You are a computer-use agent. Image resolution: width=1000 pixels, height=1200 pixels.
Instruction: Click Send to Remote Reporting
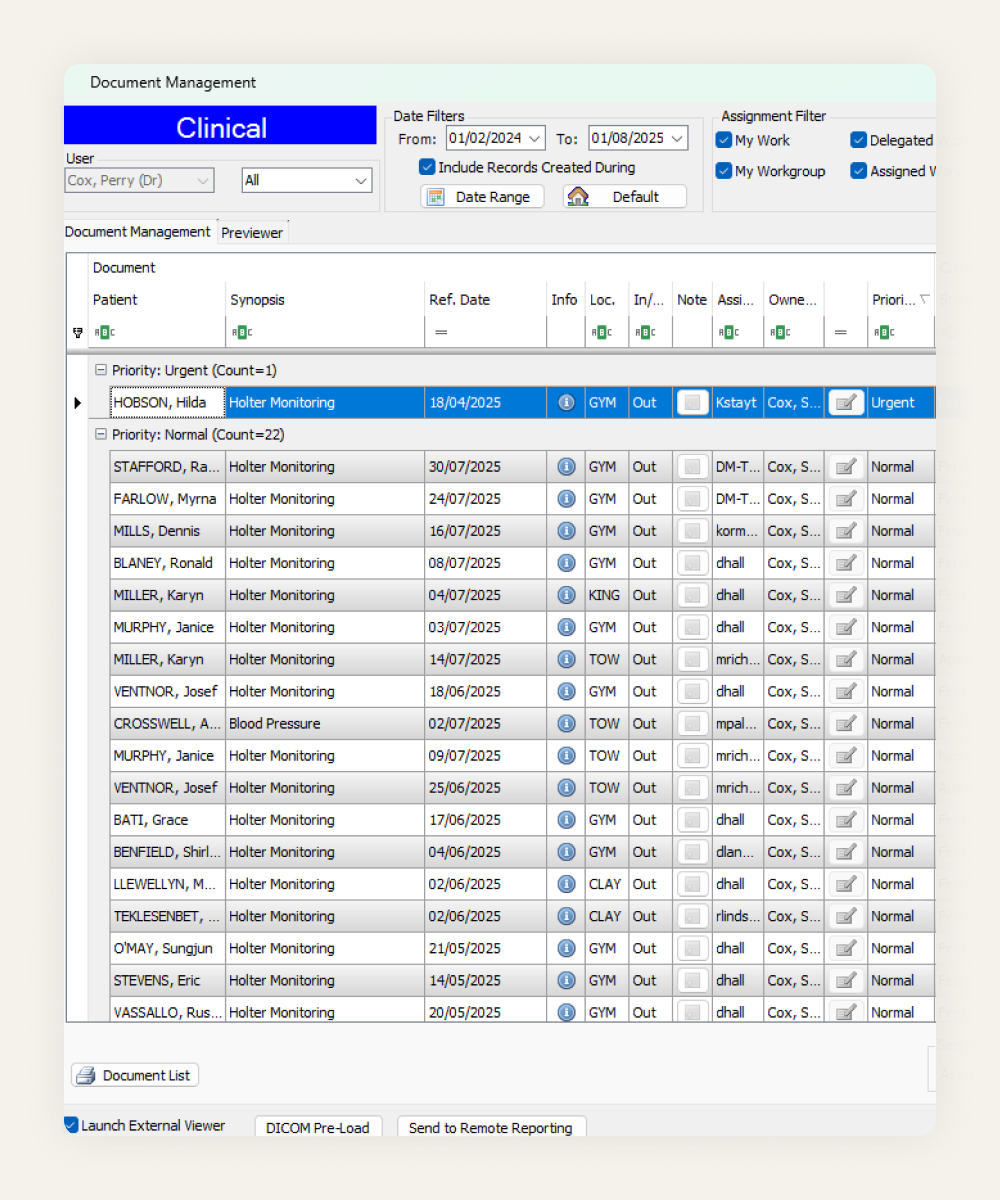[x=491, y=1128]
